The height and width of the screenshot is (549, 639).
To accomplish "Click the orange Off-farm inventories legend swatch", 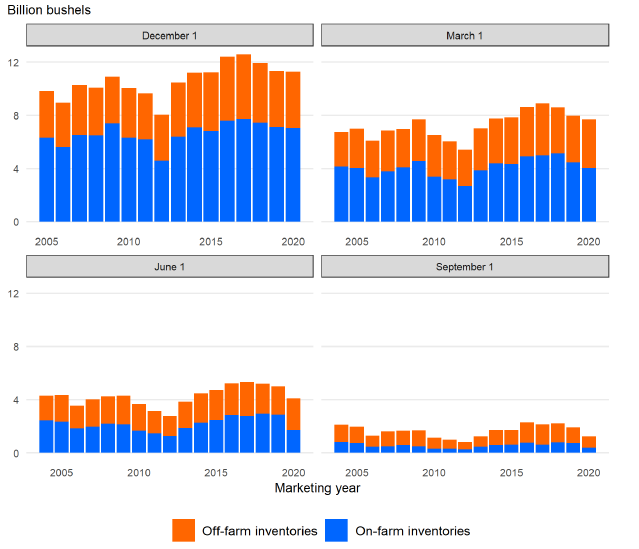I will pos(184,530).
